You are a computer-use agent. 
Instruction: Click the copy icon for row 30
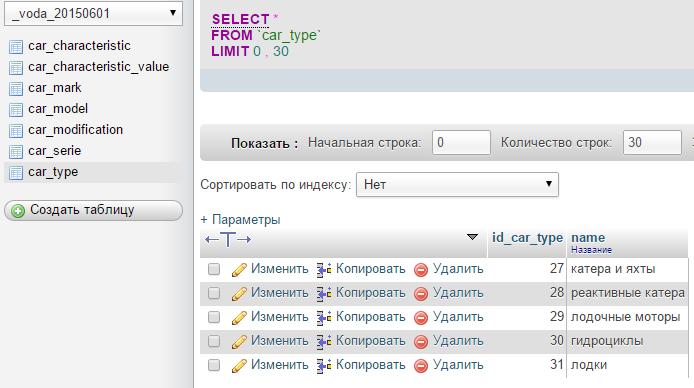pyautogui.click(x=324, y=341)
